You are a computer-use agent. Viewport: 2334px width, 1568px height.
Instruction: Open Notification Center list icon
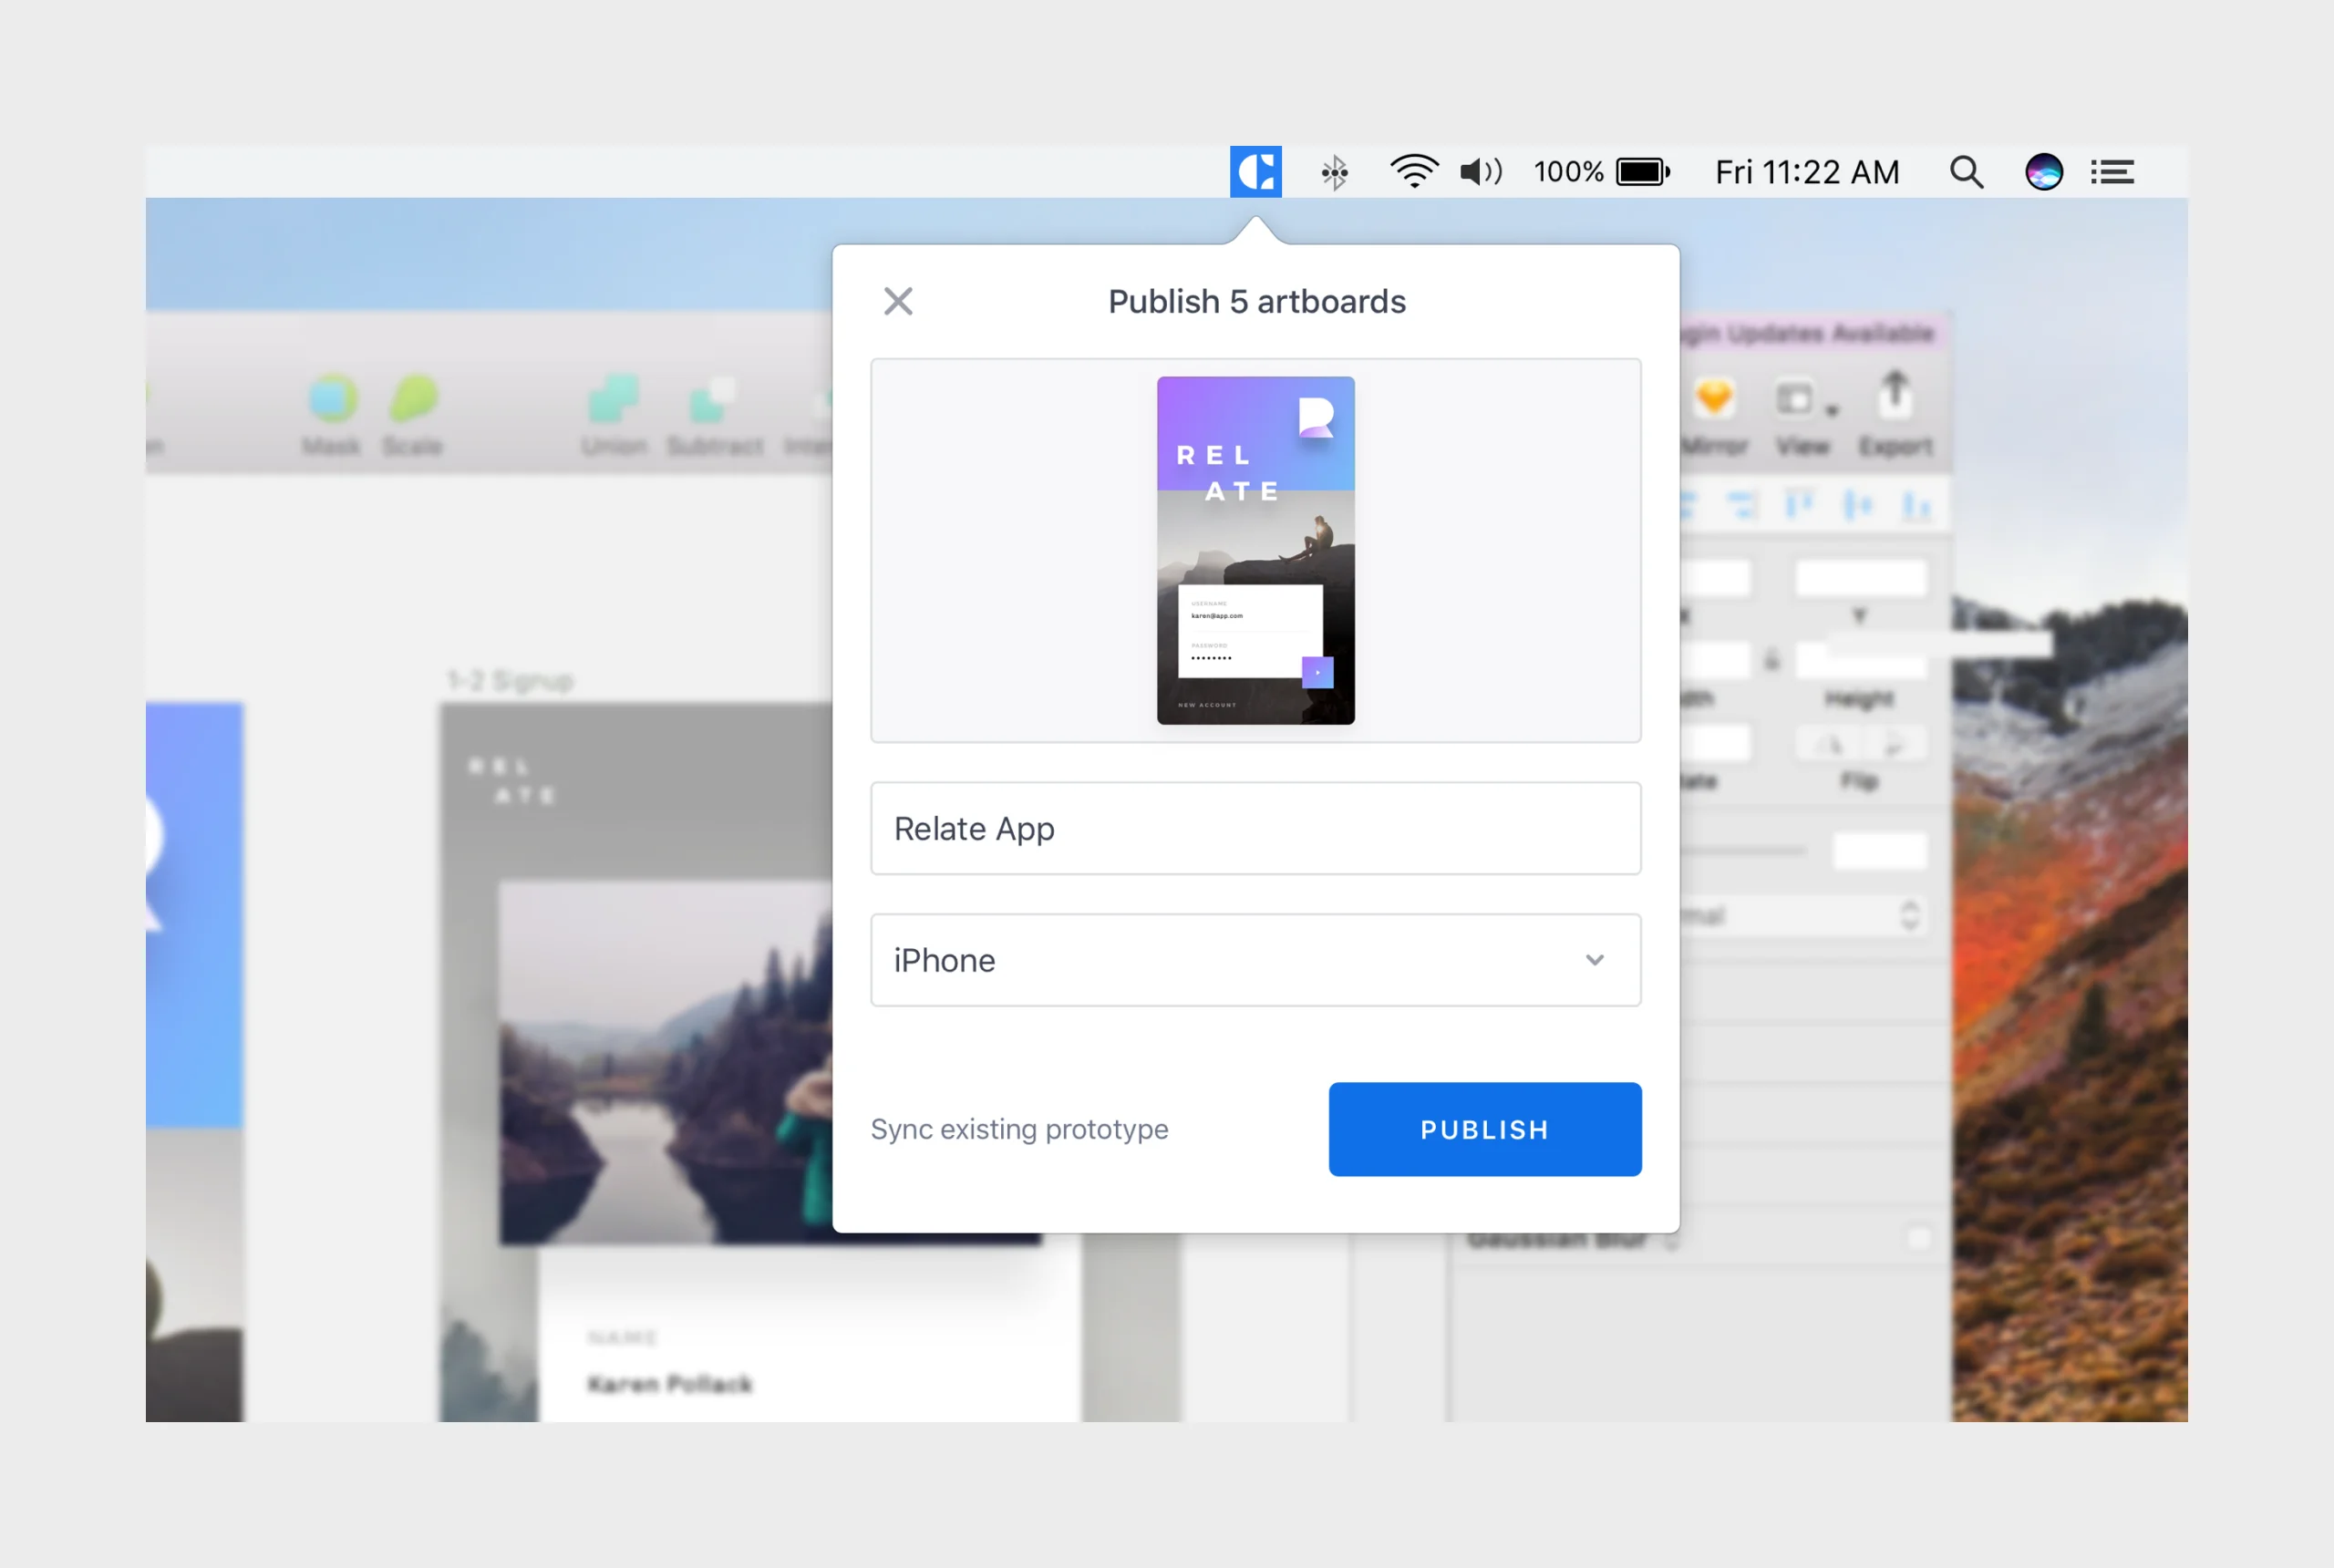click(2112, 172)
